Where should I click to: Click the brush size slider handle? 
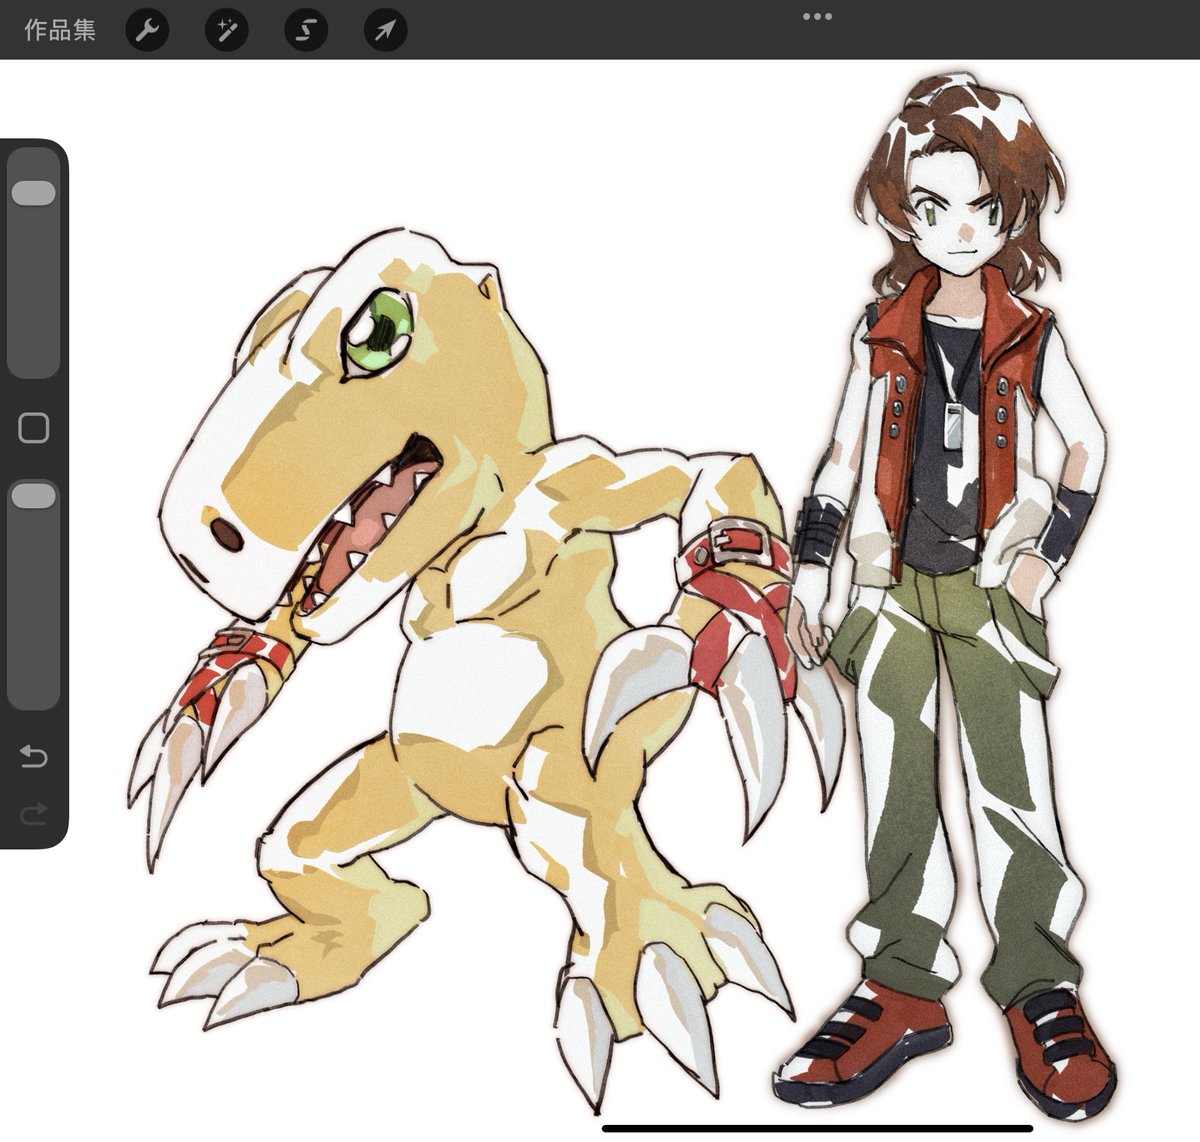point(34,193)
